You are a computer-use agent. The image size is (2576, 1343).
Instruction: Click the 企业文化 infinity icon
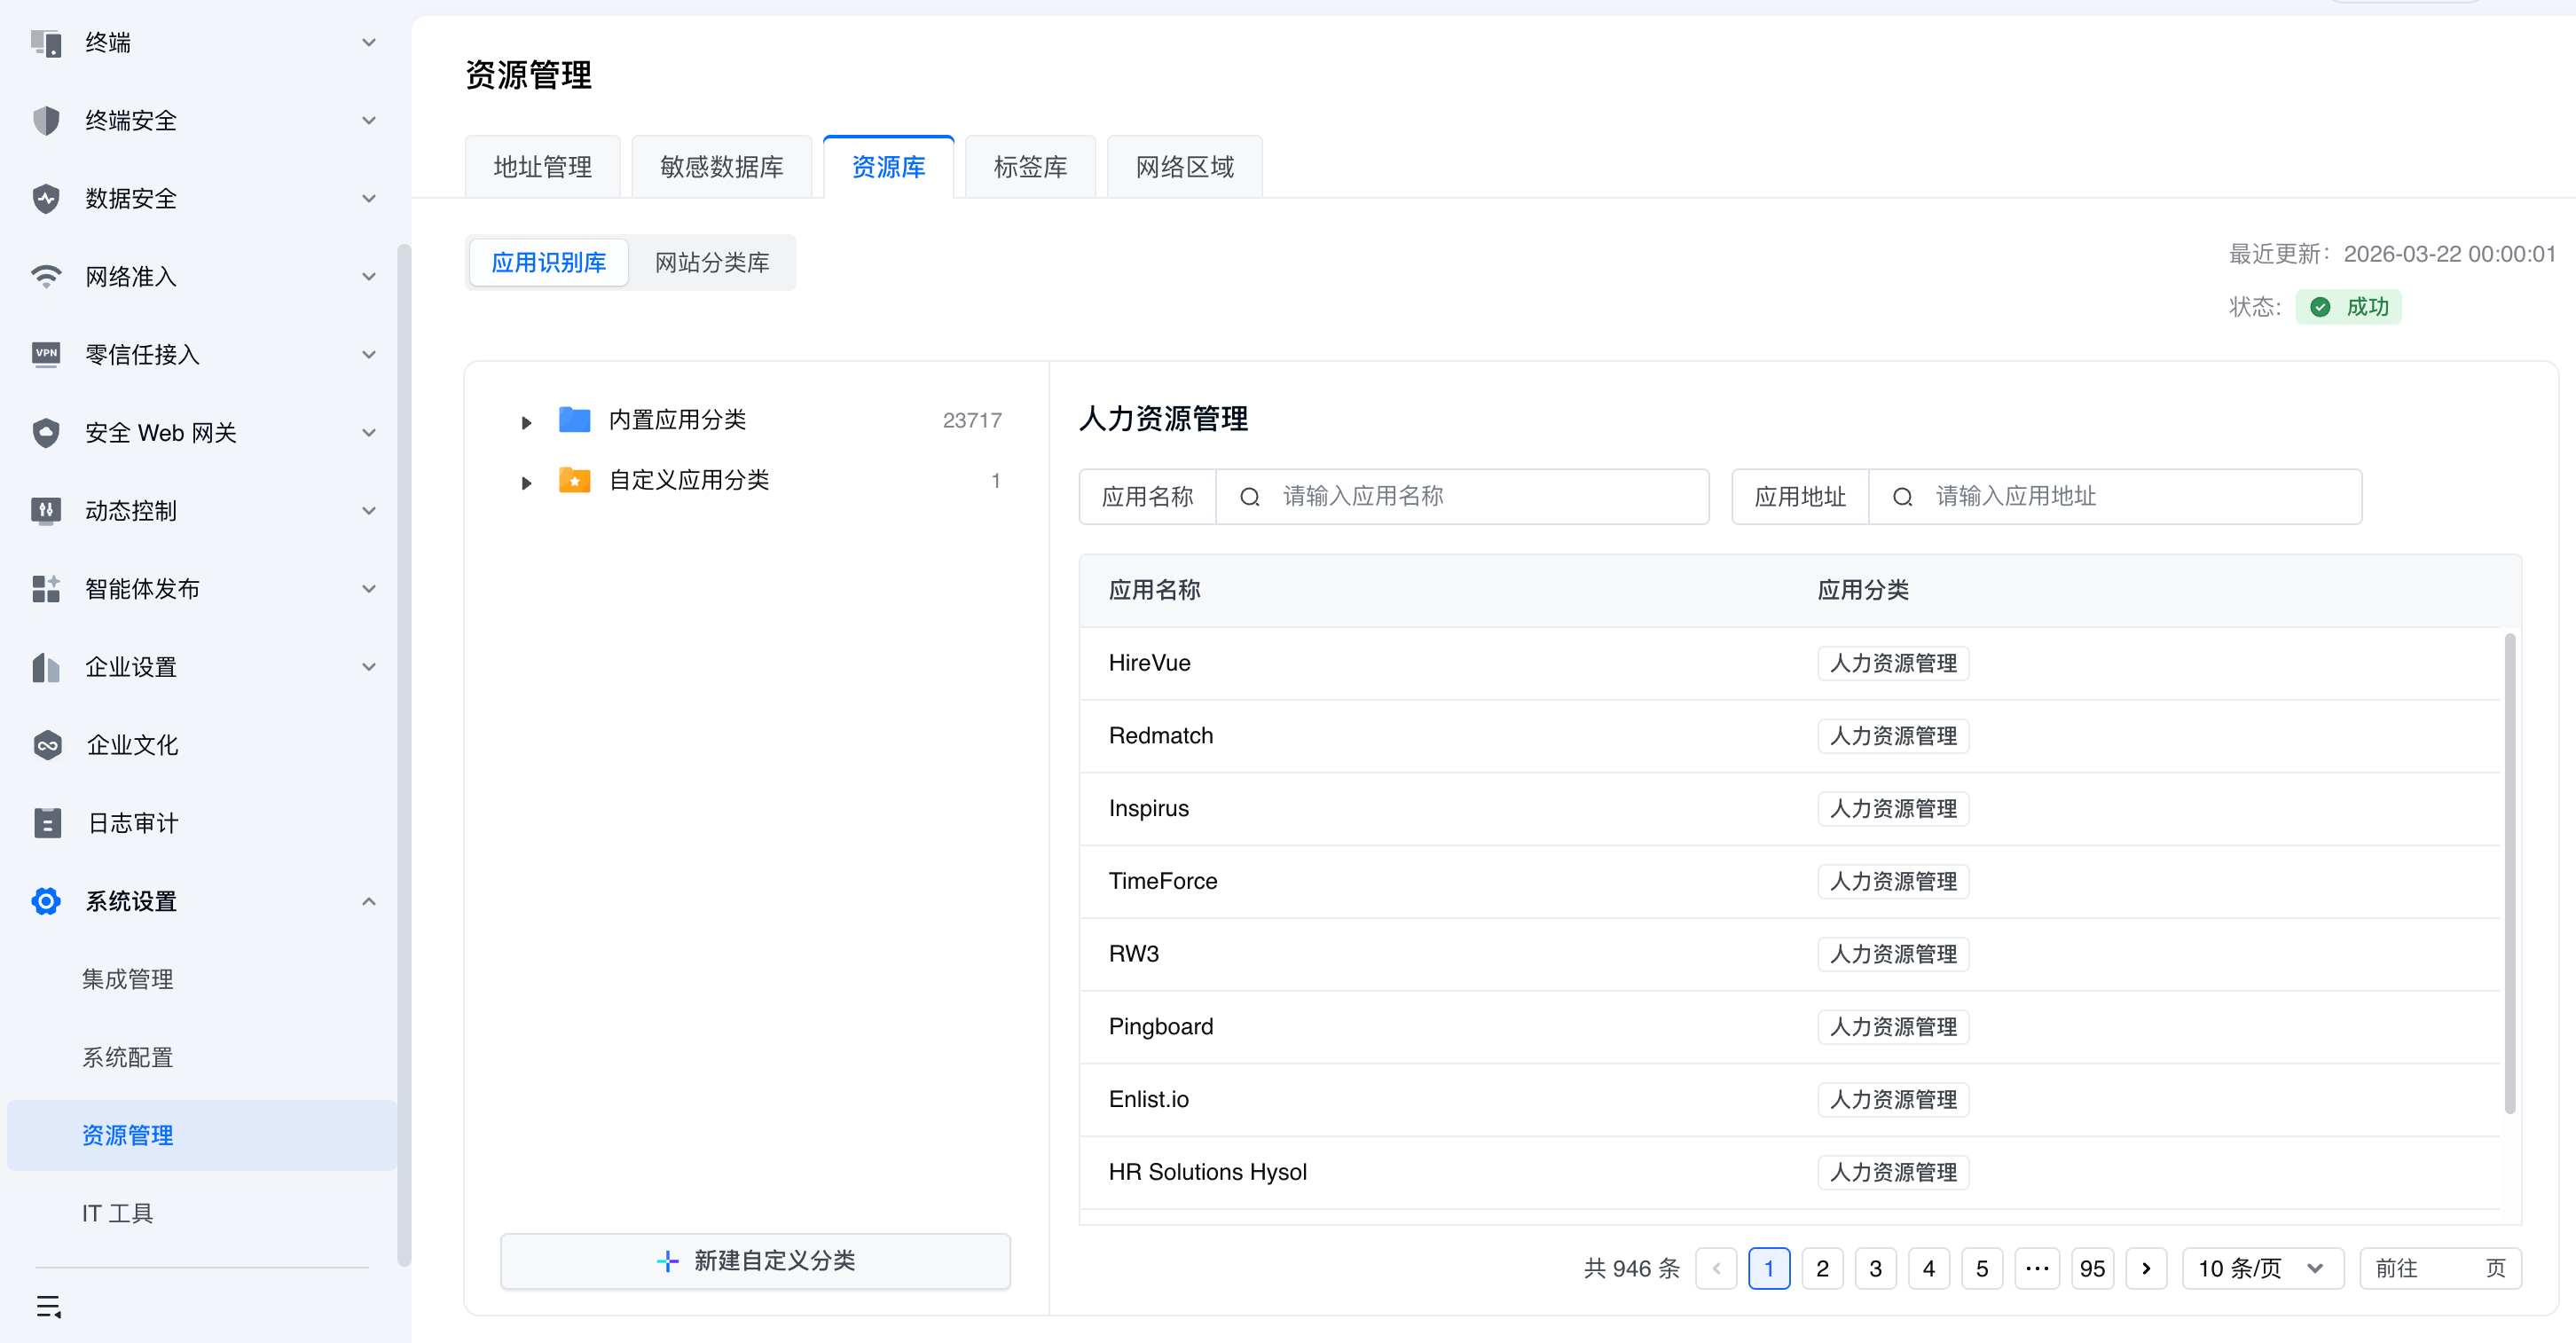(46, 745)
